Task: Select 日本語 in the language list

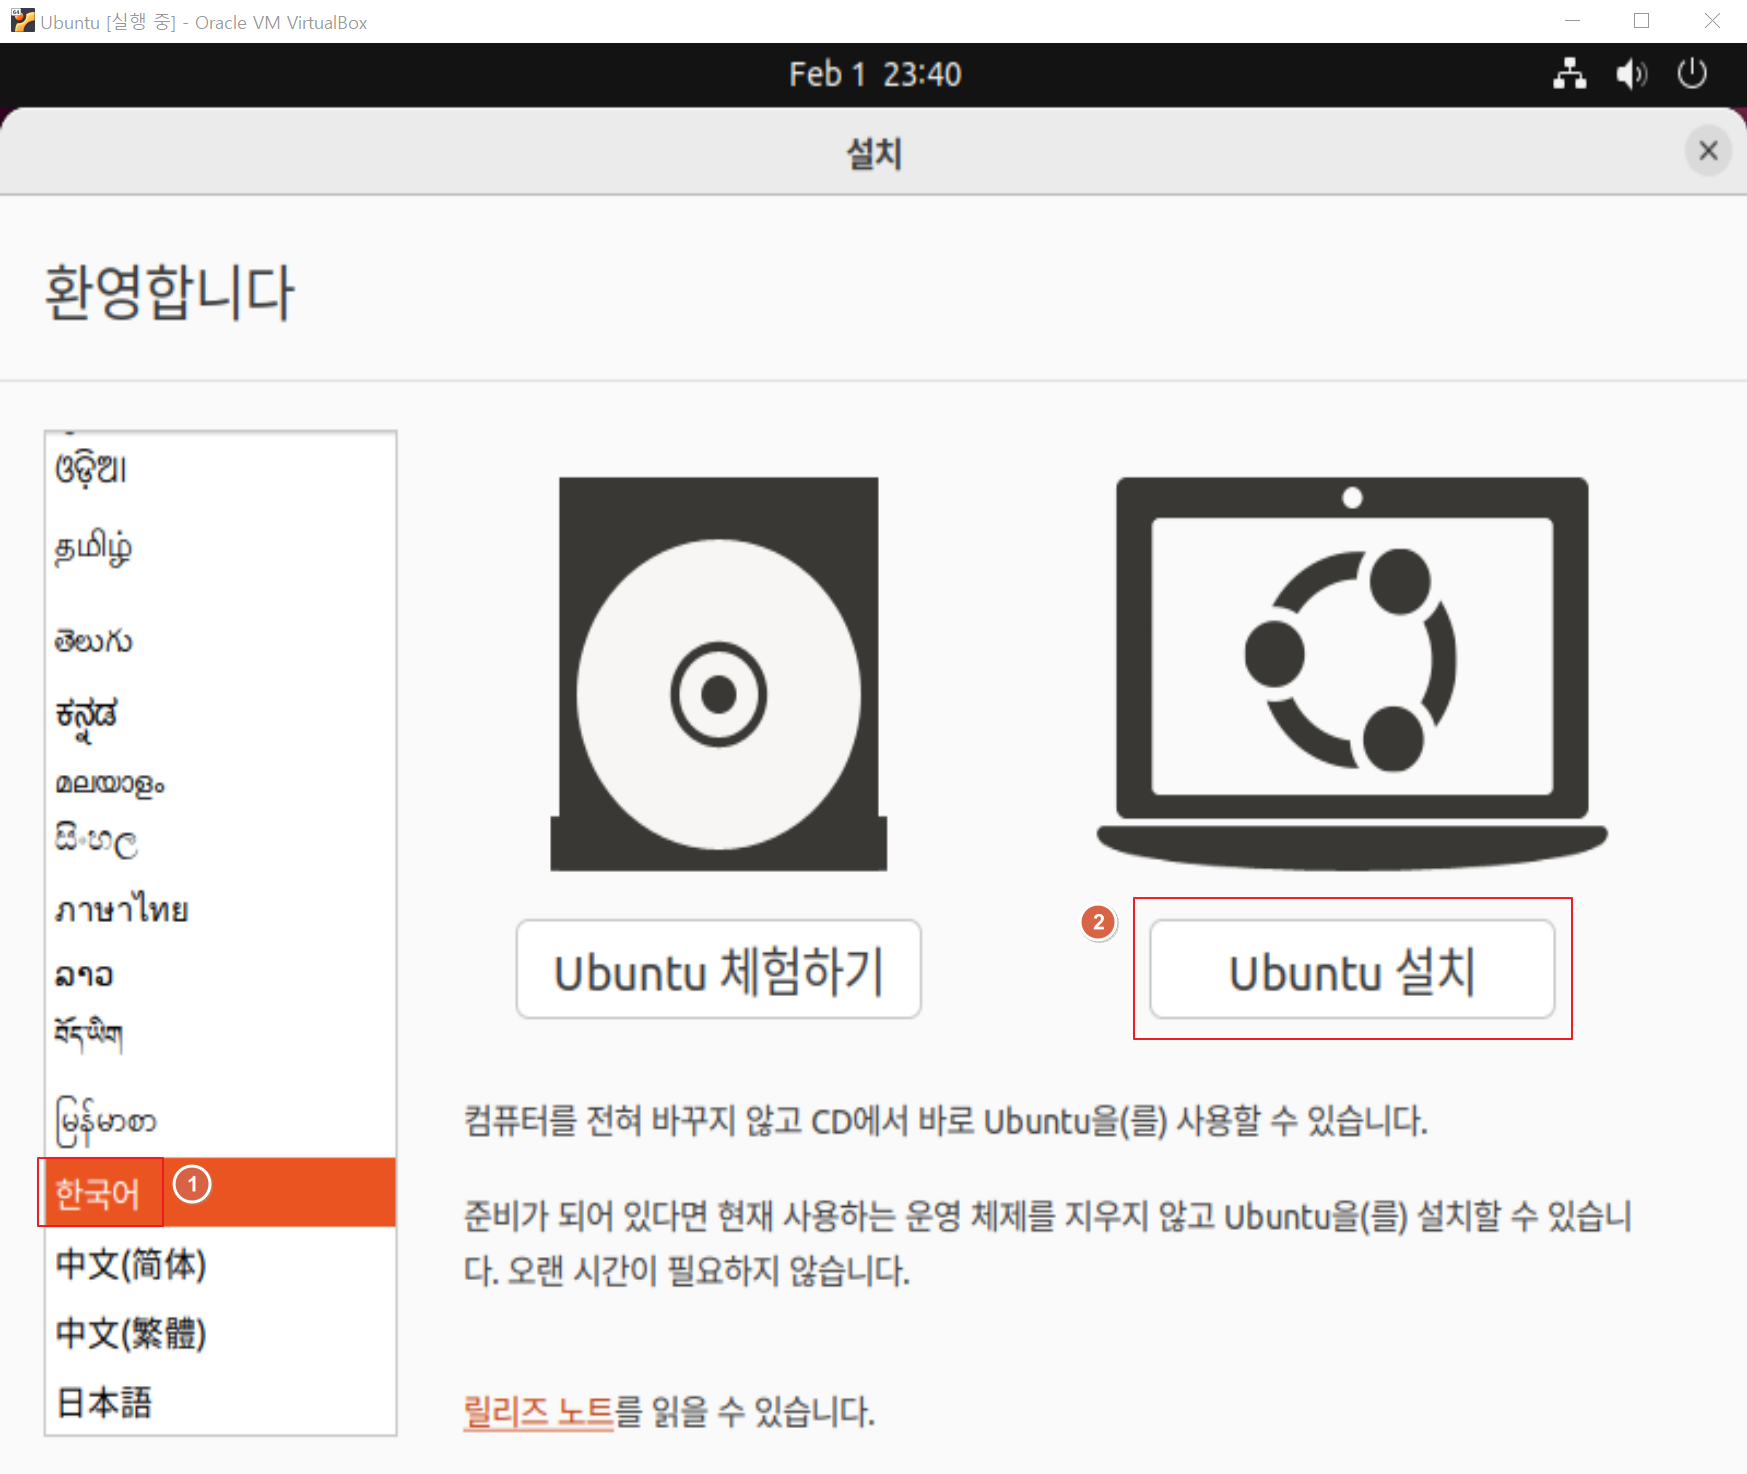Action: pos(221,1402)
